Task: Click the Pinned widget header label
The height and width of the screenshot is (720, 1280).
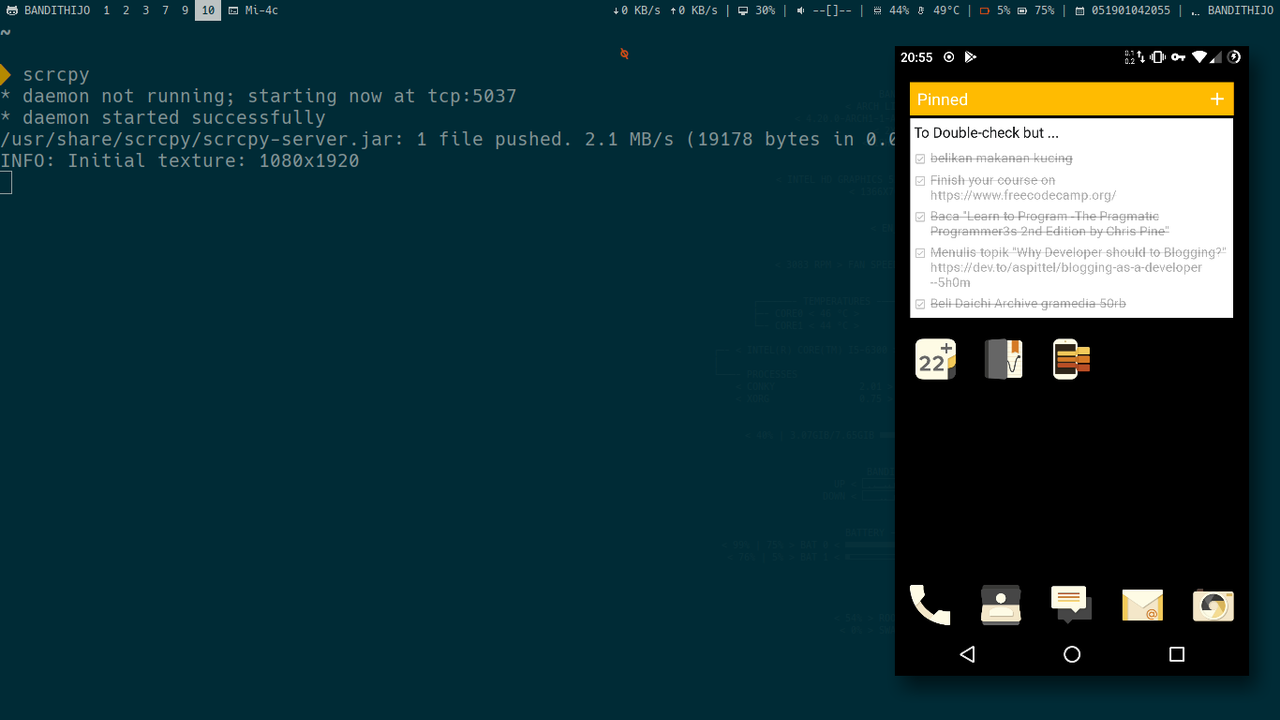Action: pyautogui.click(x=942, y=99)
